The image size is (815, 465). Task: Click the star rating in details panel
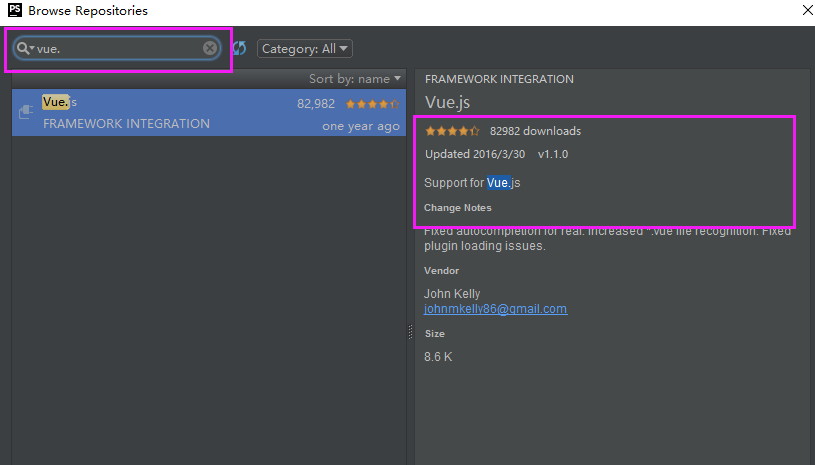pos(452,131)
